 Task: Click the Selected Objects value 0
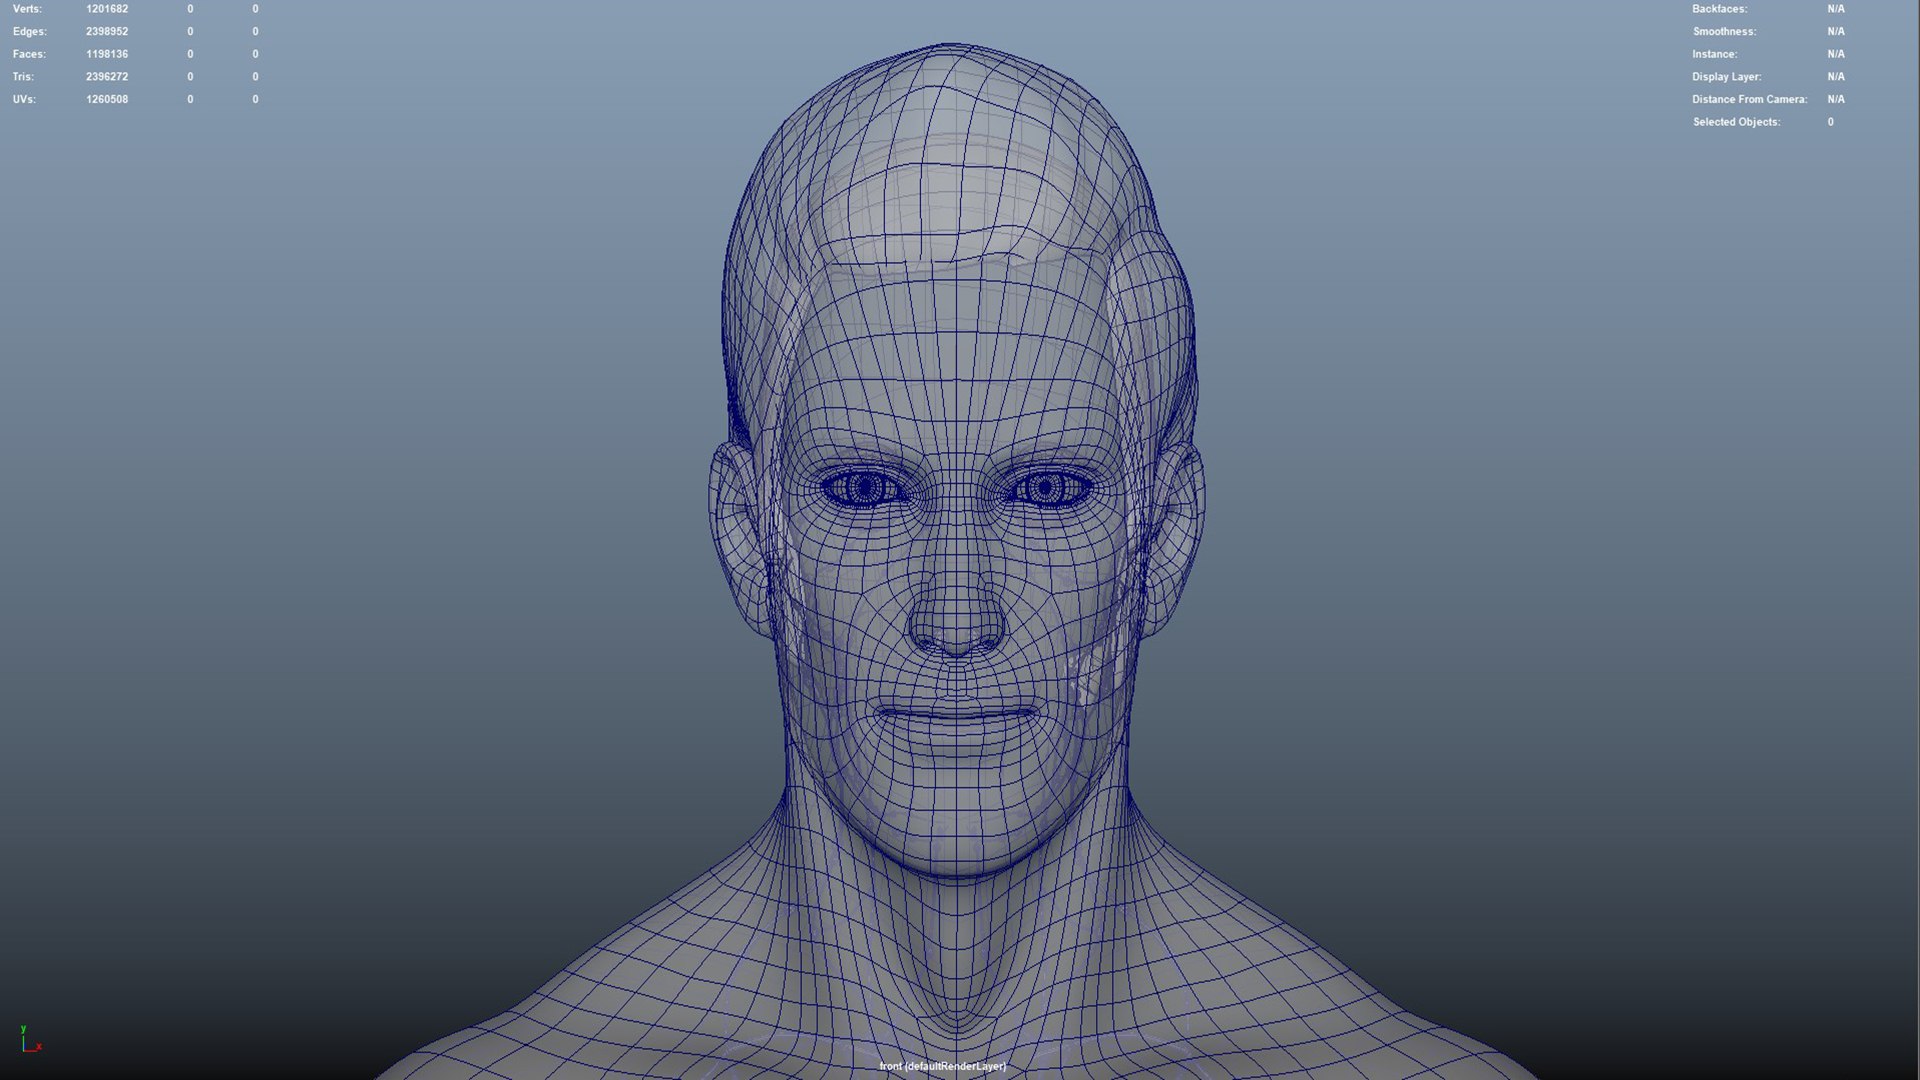tap(1831, 122)
